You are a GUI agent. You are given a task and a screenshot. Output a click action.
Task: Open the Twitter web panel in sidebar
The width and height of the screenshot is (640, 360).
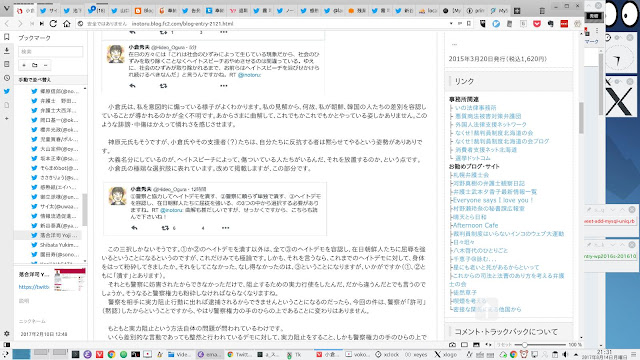click(7, 91)
